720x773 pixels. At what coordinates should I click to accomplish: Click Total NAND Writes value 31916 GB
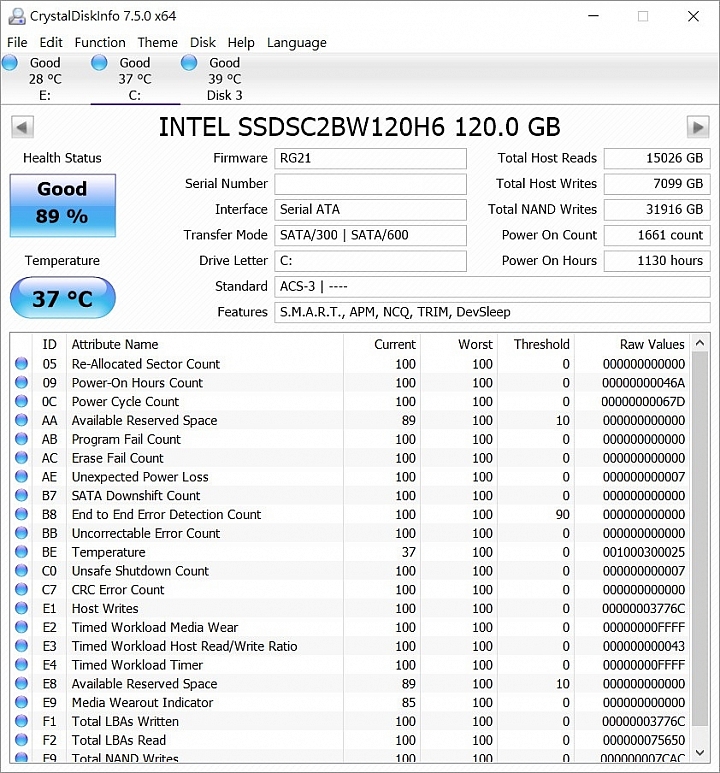(x=657, y=210)
